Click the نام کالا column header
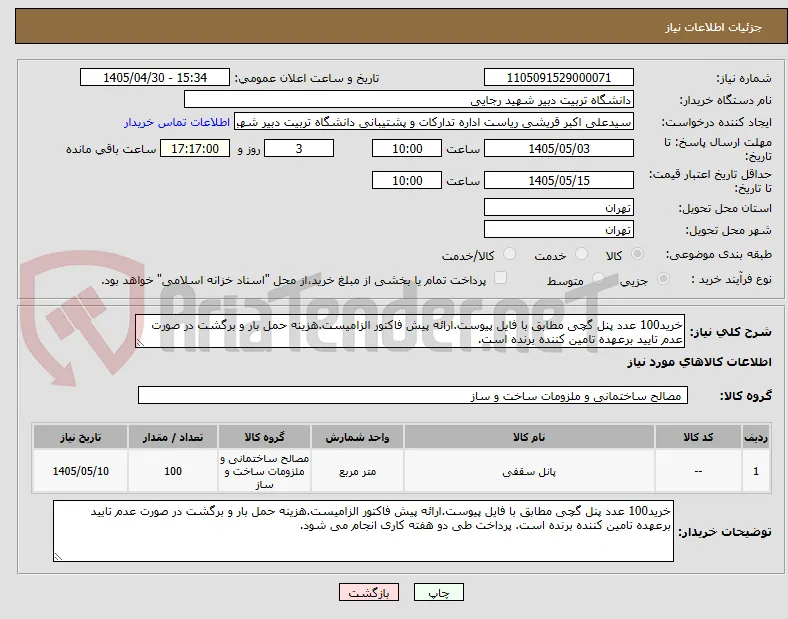788x619 pixels. pos(529,437)
